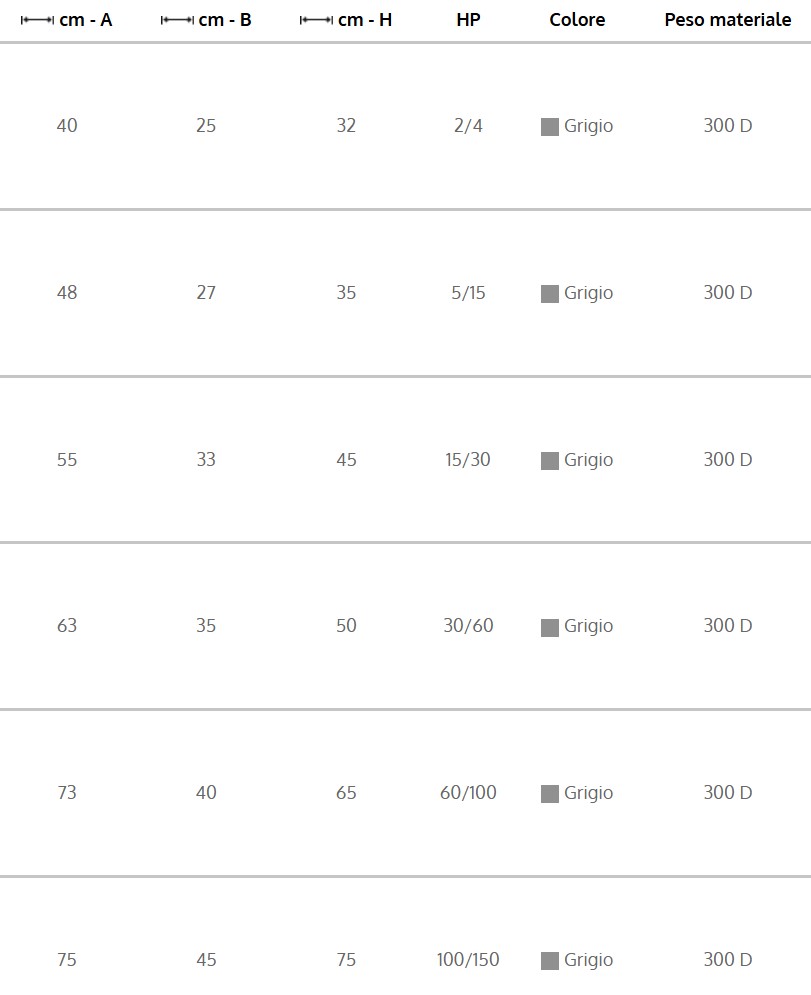Click the dimension icon beside cm - B

177,20
